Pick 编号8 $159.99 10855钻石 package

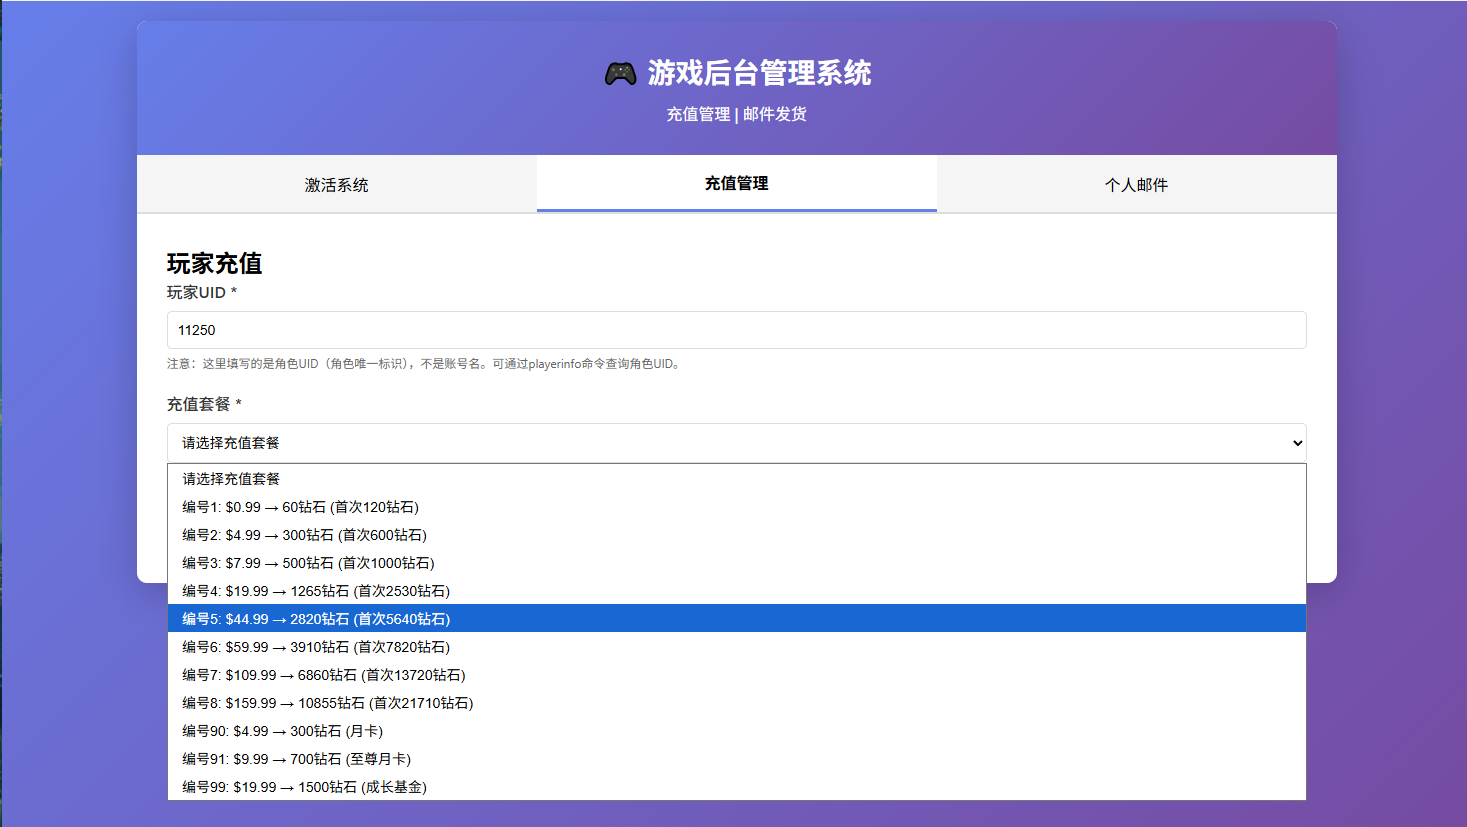pos(328,703)
